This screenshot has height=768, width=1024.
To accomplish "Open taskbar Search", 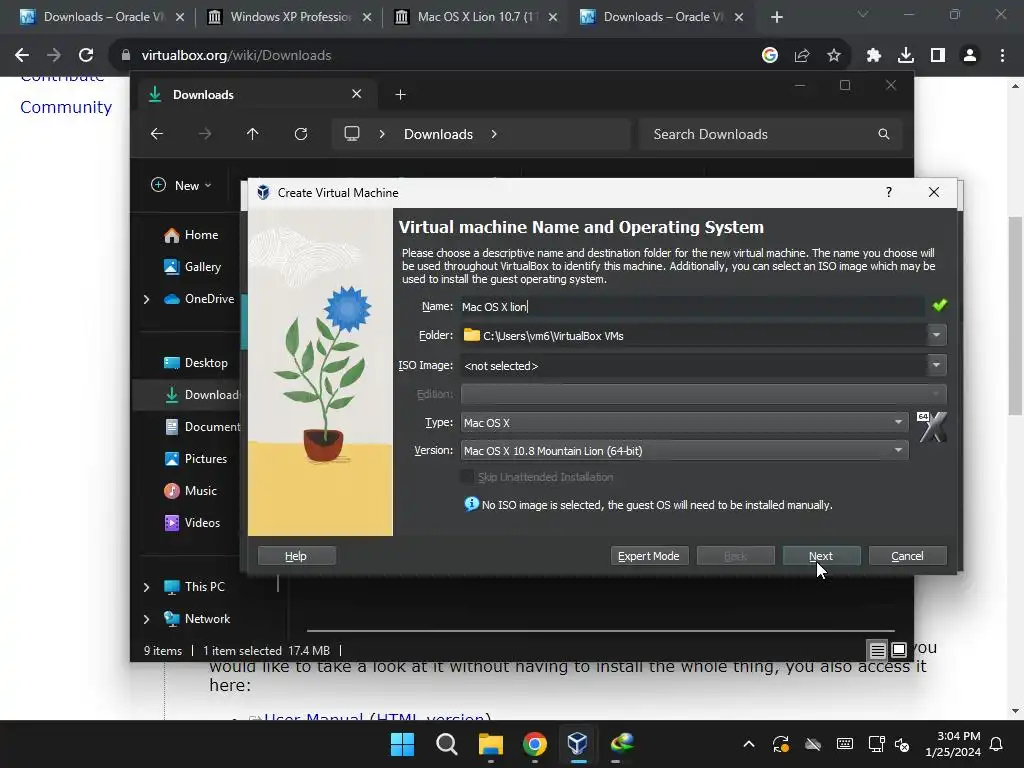I will [447, 744].
